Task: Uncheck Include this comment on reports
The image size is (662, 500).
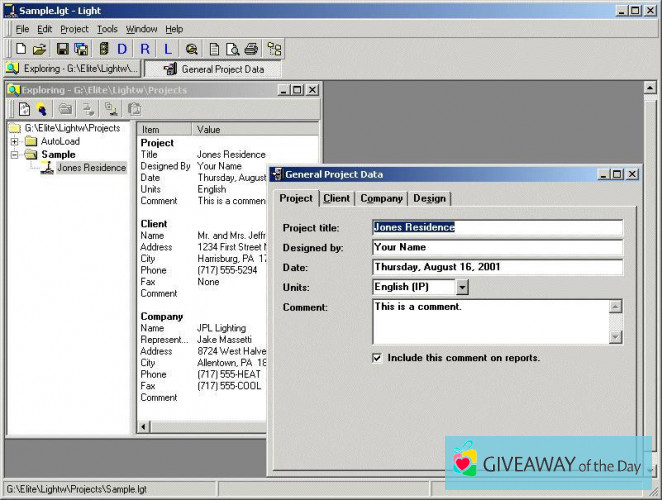Action: pyautogui.click(x=377, y=357)
